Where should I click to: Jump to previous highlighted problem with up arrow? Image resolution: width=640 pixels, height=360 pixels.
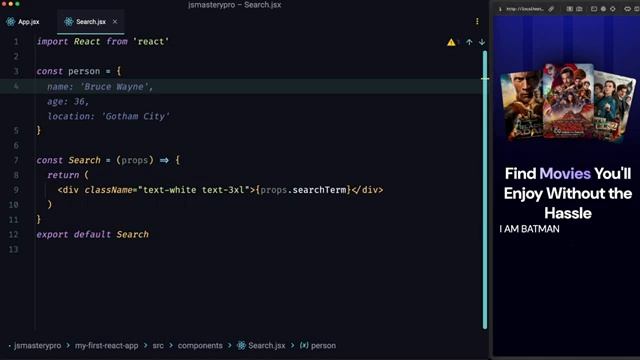(x=469, y=42)
